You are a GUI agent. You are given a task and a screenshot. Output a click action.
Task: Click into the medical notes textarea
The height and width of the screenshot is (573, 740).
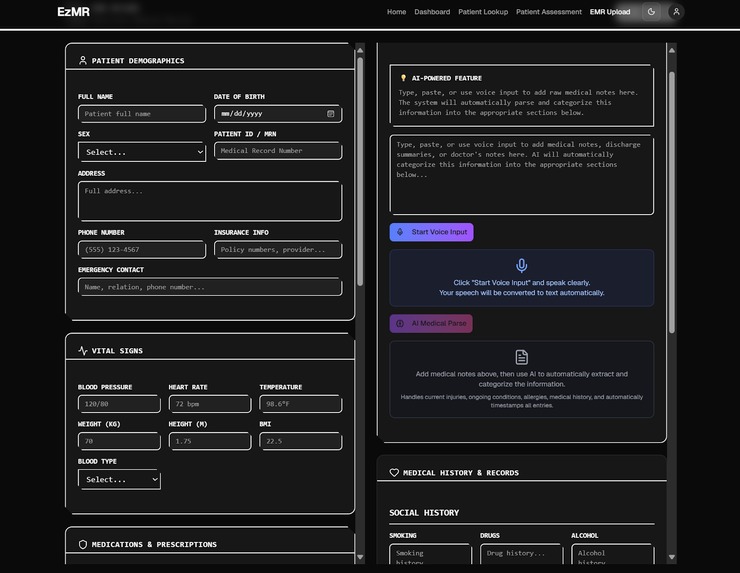pos(521,175)
